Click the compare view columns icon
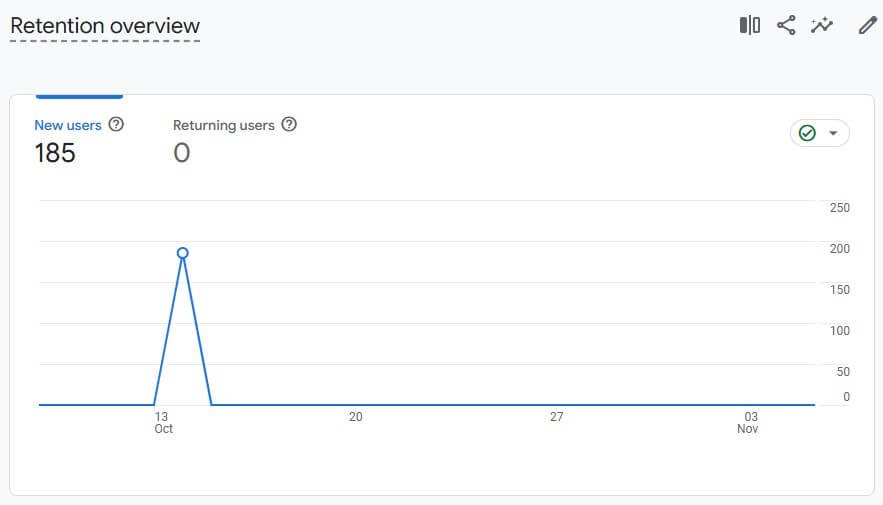The height and width of the screenshot is (505, 883). [750, 25]
